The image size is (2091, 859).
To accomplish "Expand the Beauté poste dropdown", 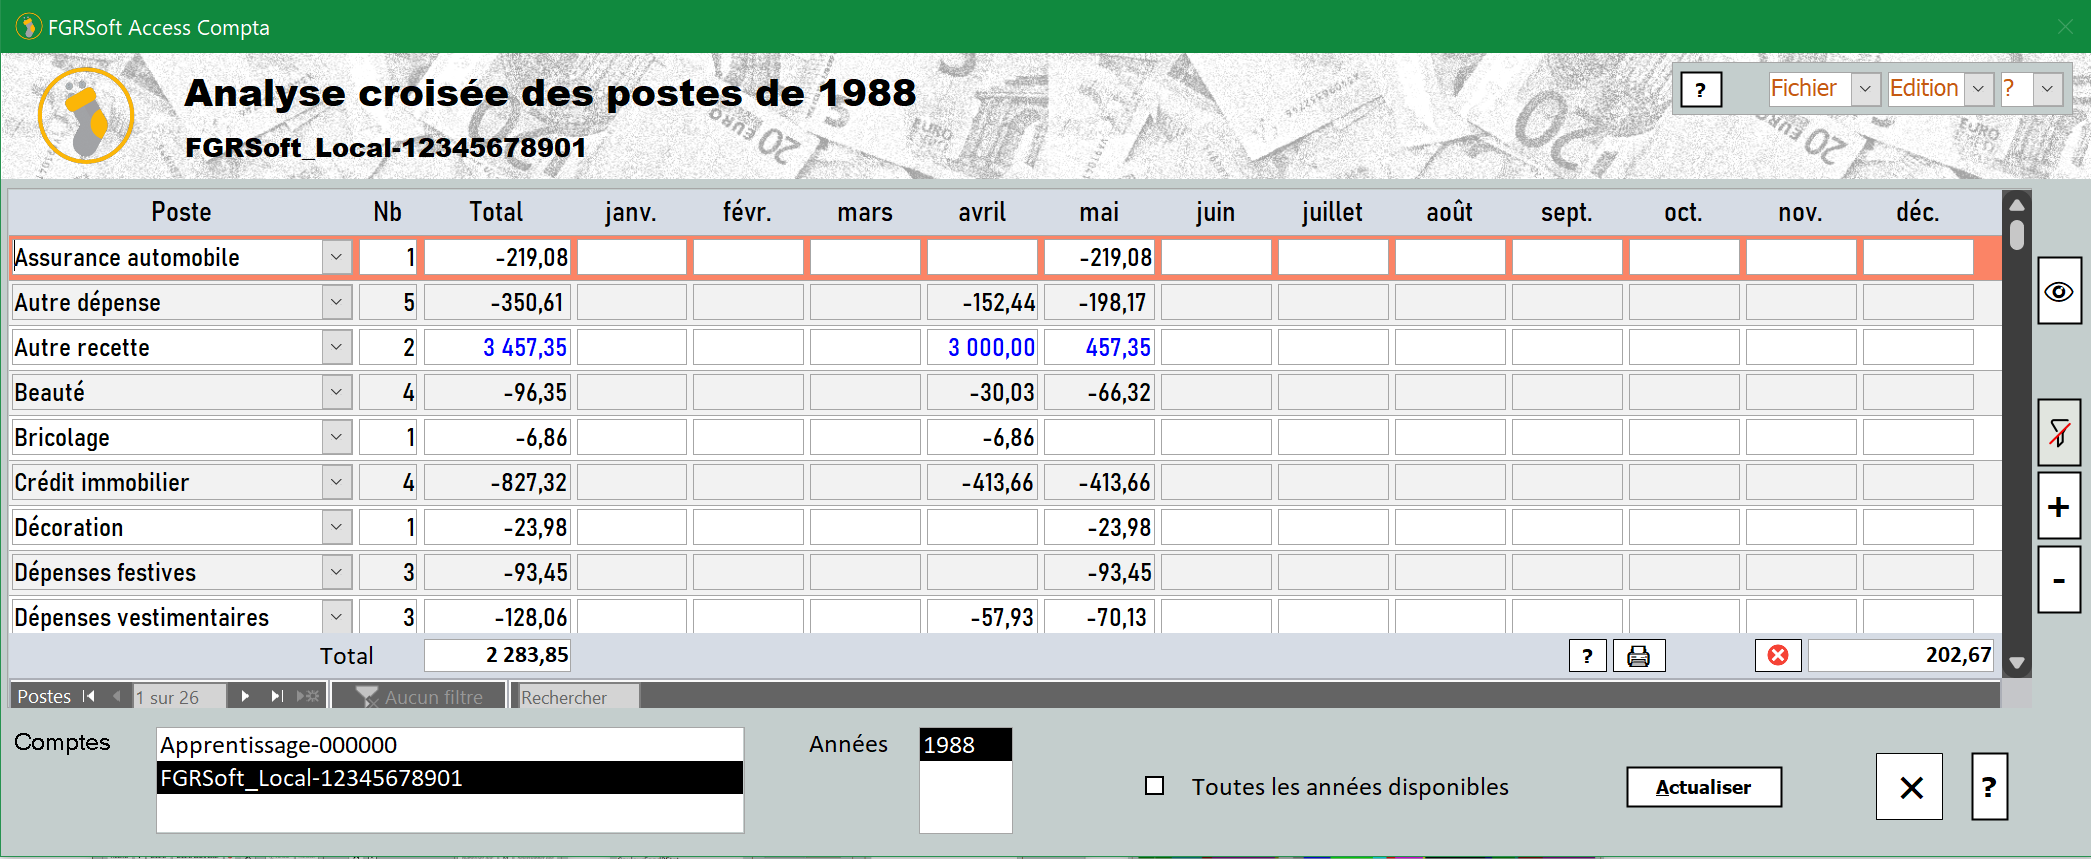I will (337, 392).
